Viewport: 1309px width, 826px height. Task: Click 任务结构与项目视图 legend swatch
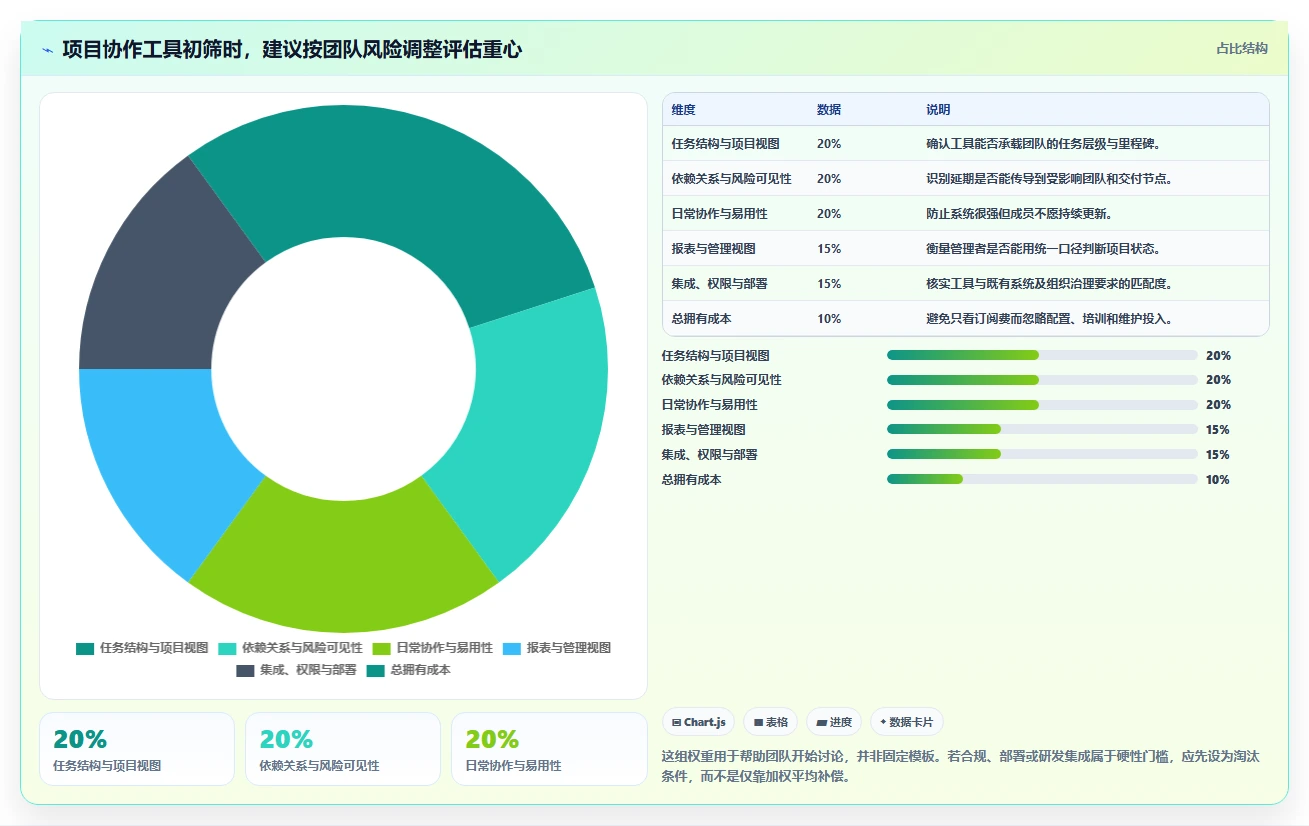[85, 648]
